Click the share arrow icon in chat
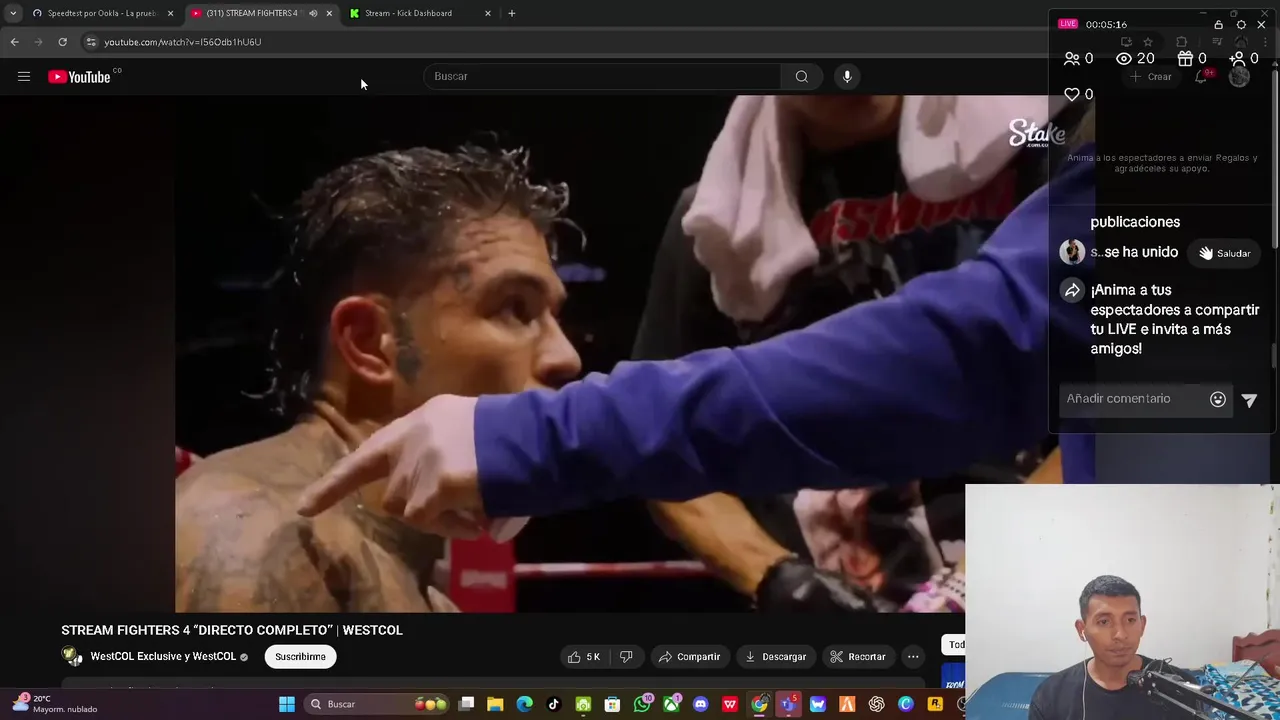The image size is (1280, 720). pyautogui.click(x=1072, y=291)
